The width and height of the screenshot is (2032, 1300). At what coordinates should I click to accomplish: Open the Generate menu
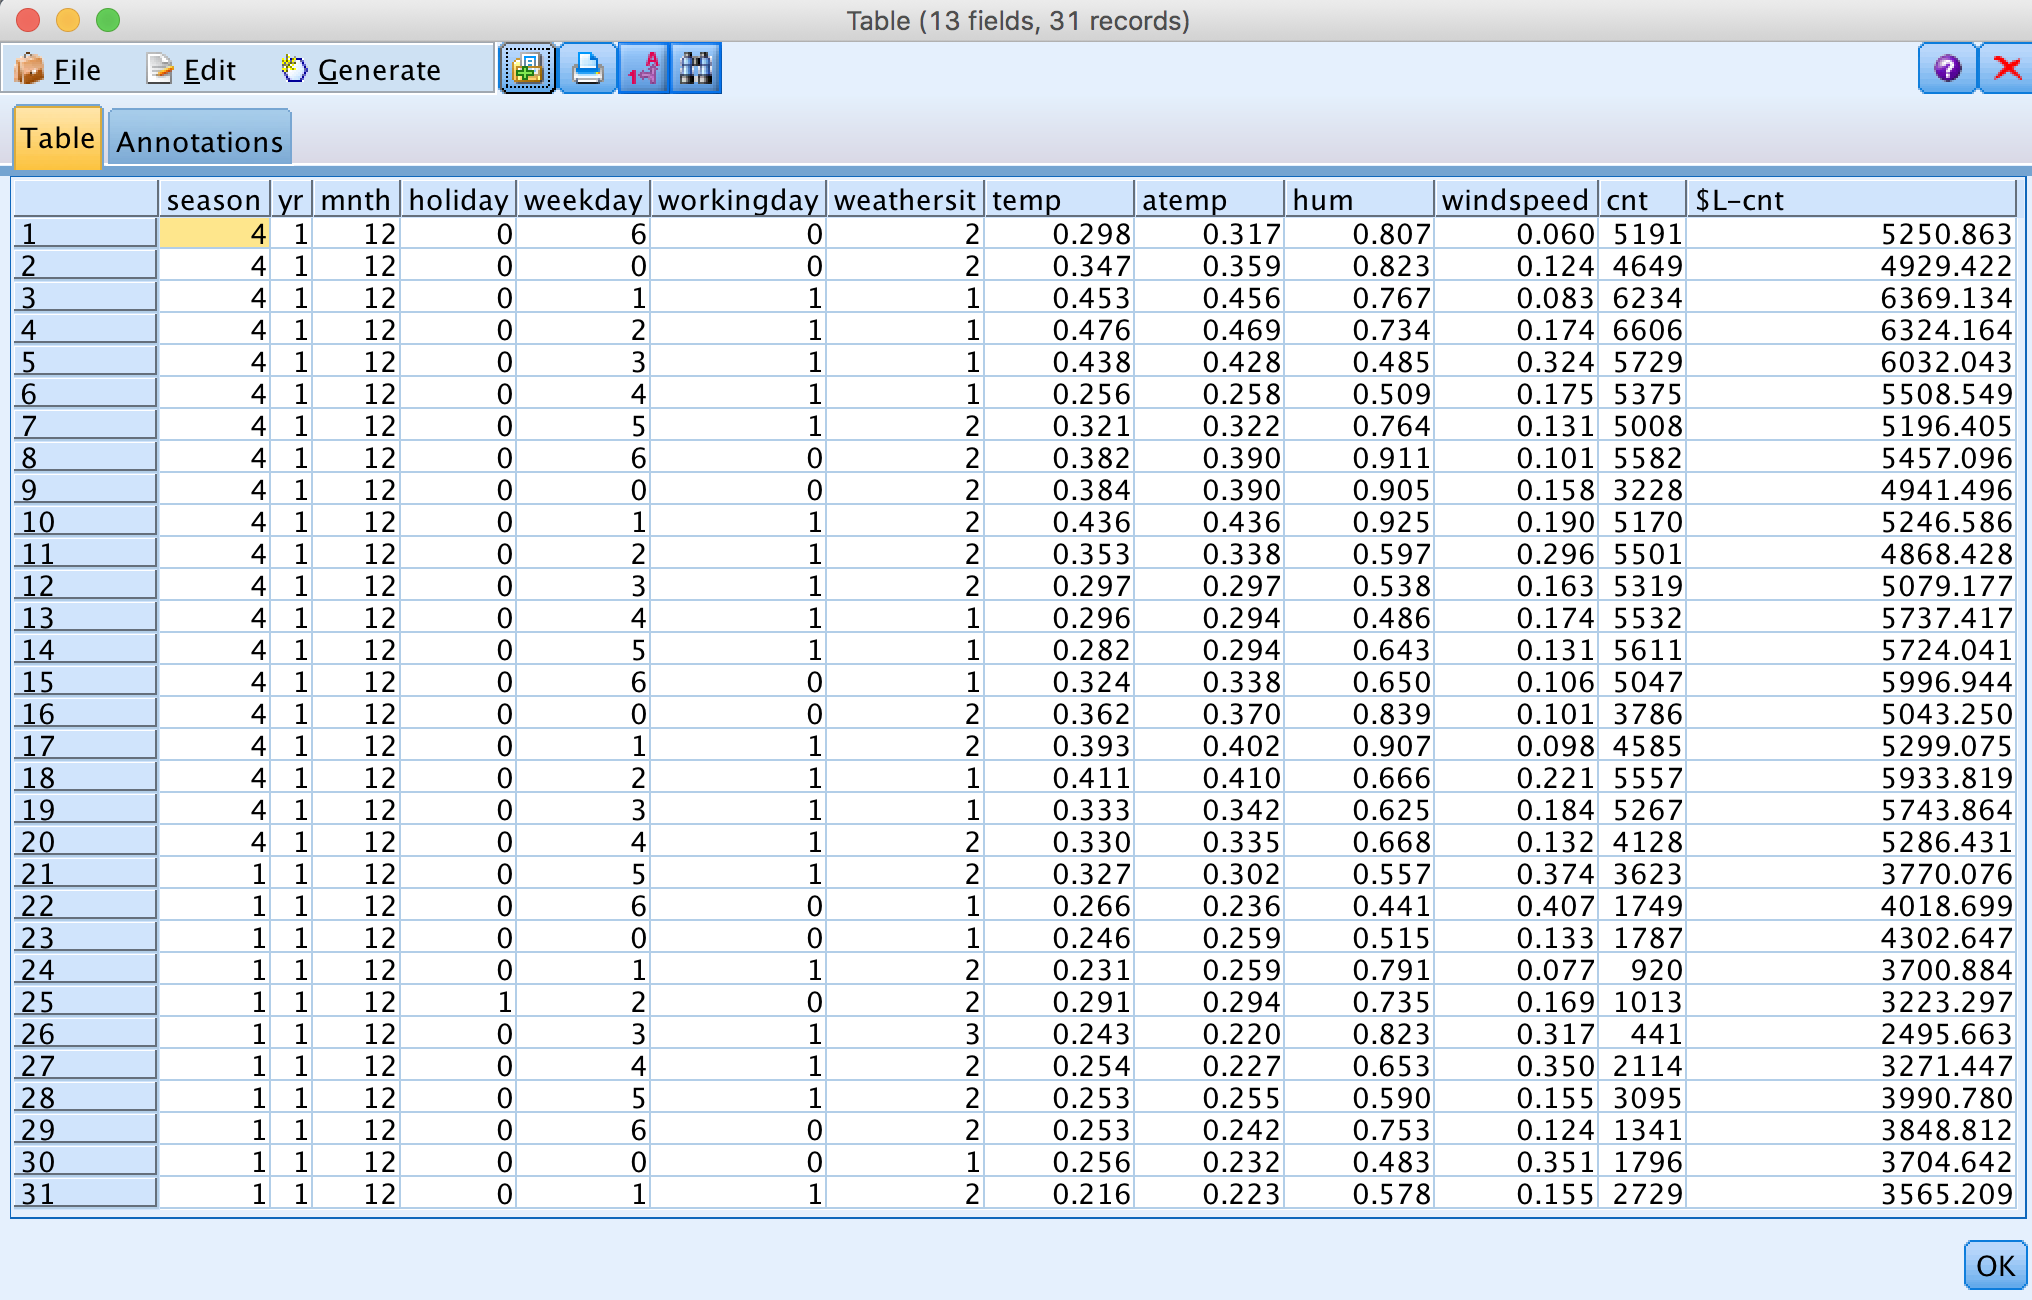361,70
